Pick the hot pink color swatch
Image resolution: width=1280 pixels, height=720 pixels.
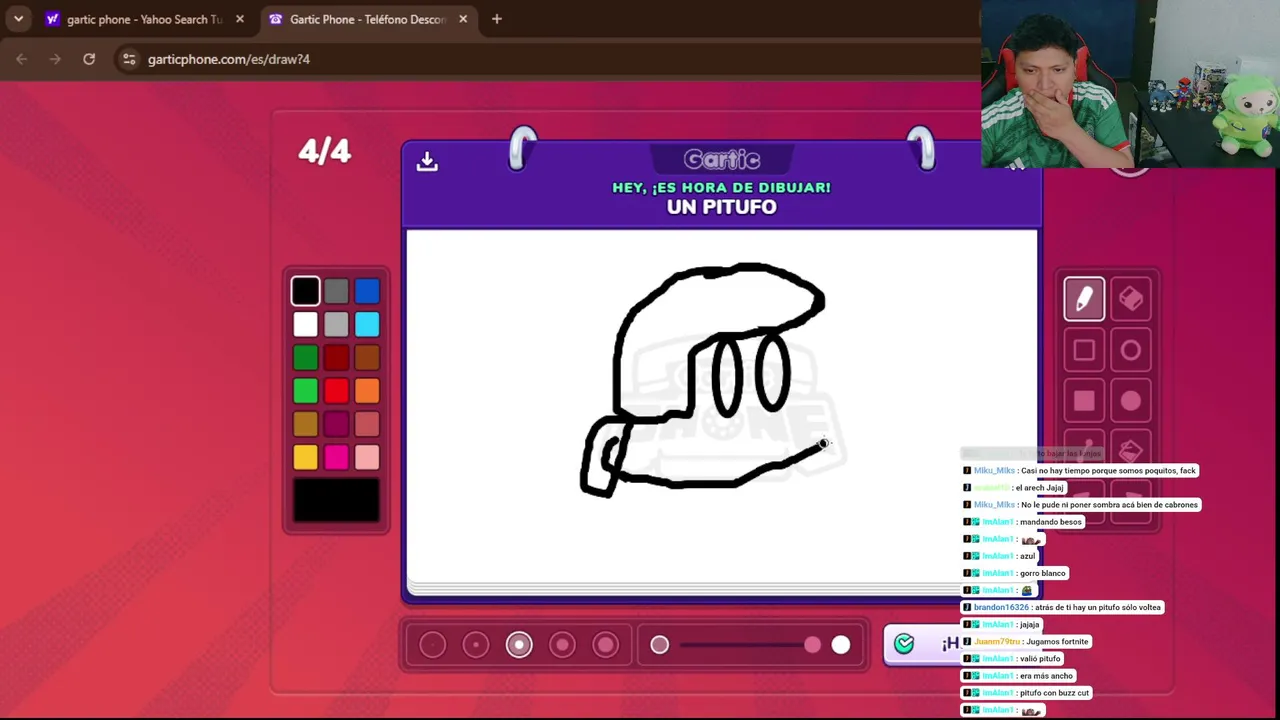pos(336,457)
